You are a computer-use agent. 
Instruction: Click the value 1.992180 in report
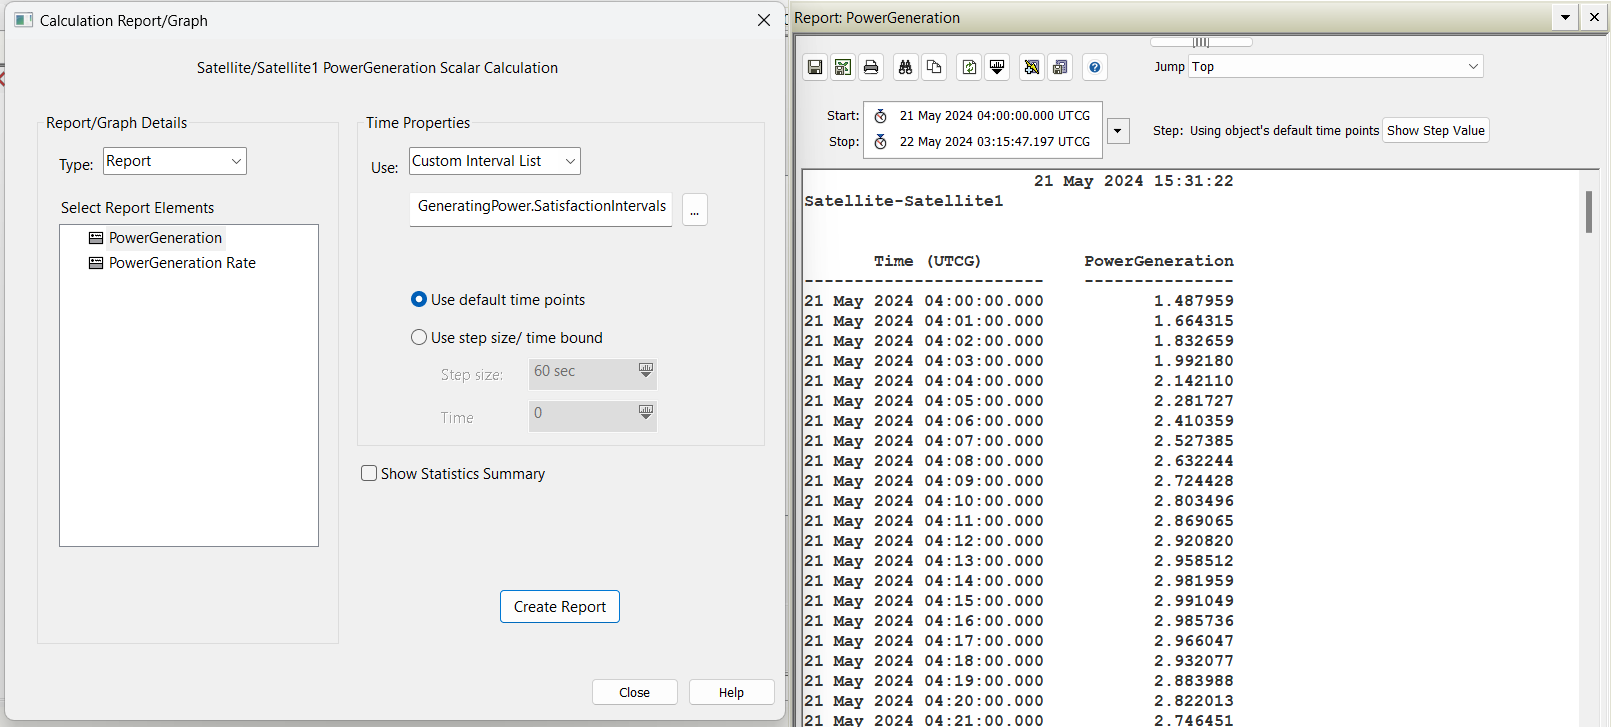[x=1194, y=361]
